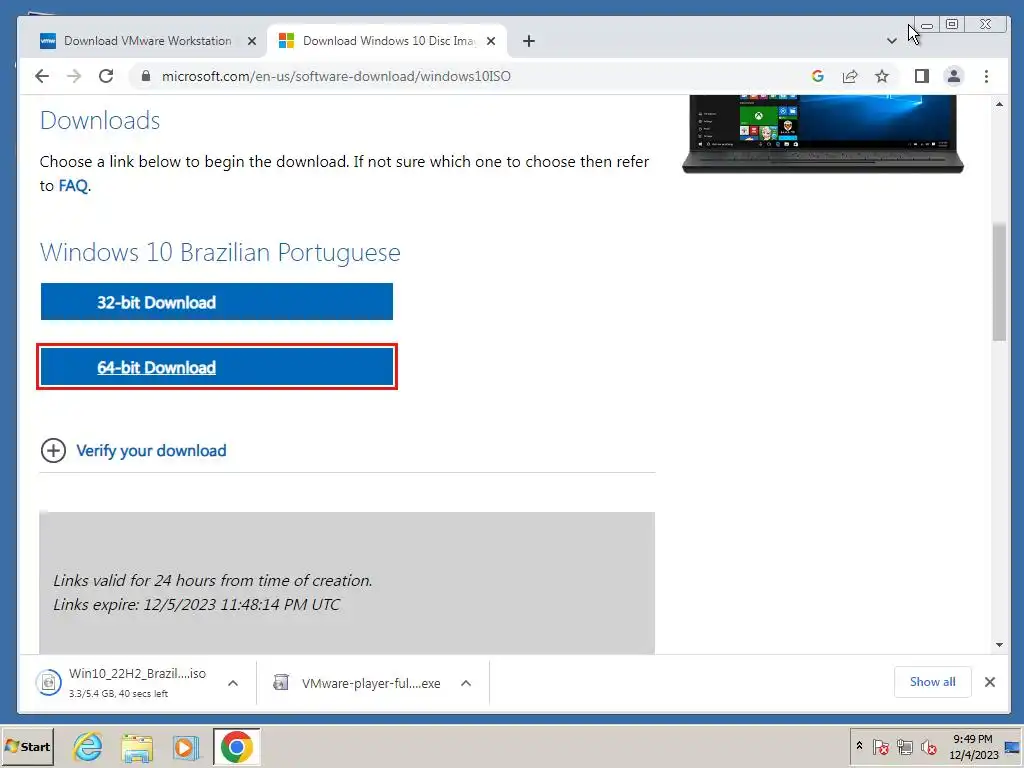This screenshot has width=1024, height=768.
Task: Open Windows Explorer folder from taskbar
Action: pos(137,747)
